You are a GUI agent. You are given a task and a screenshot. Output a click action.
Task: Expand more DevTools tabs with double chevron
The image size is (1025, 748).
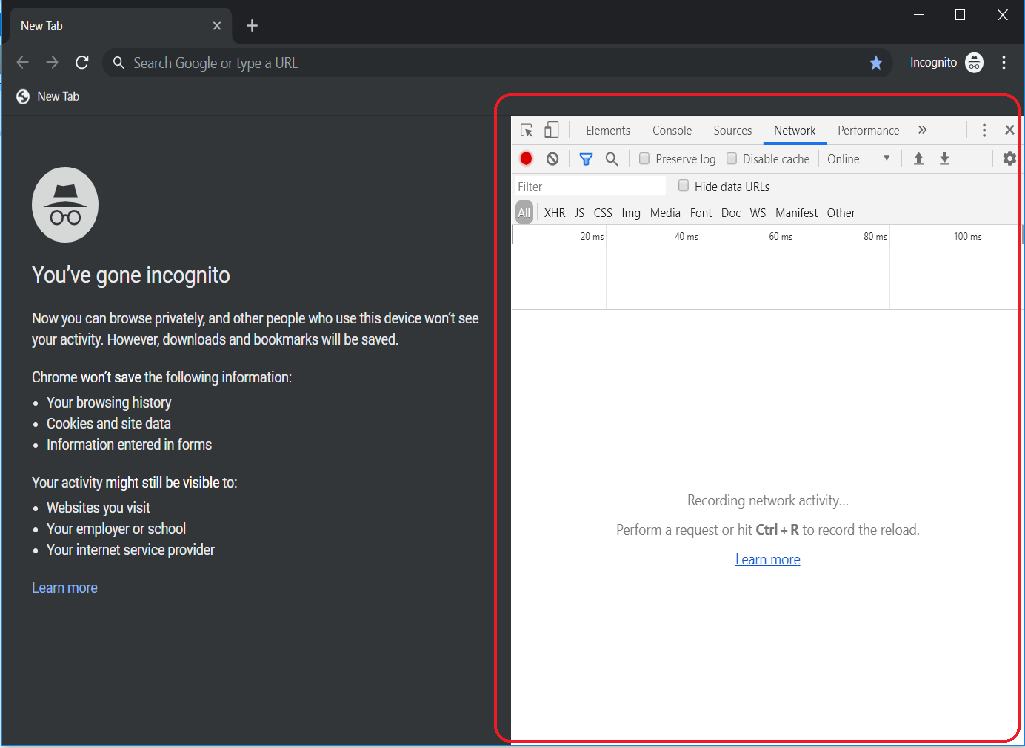click(922, 130)
